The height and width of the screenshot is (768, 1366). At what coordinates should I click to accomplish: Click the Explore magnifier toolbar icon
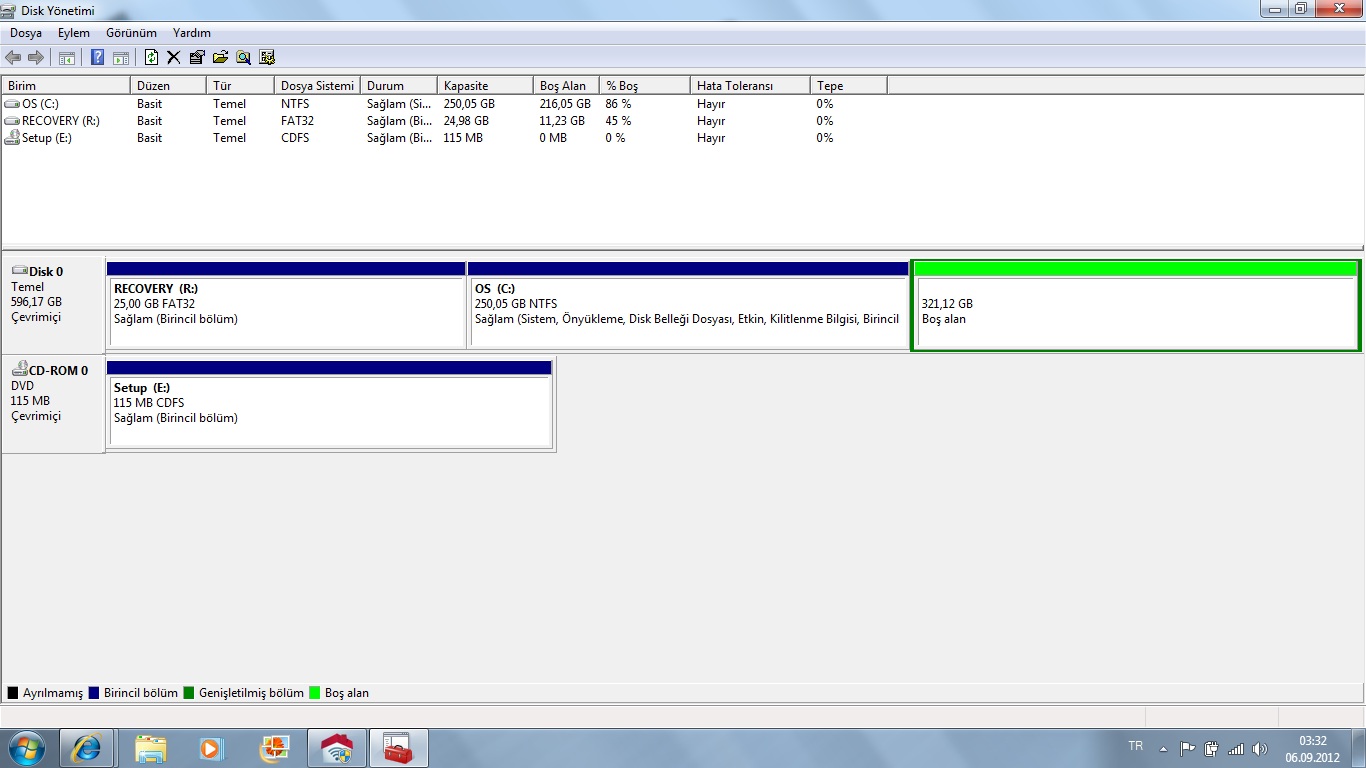coord(243,58)
